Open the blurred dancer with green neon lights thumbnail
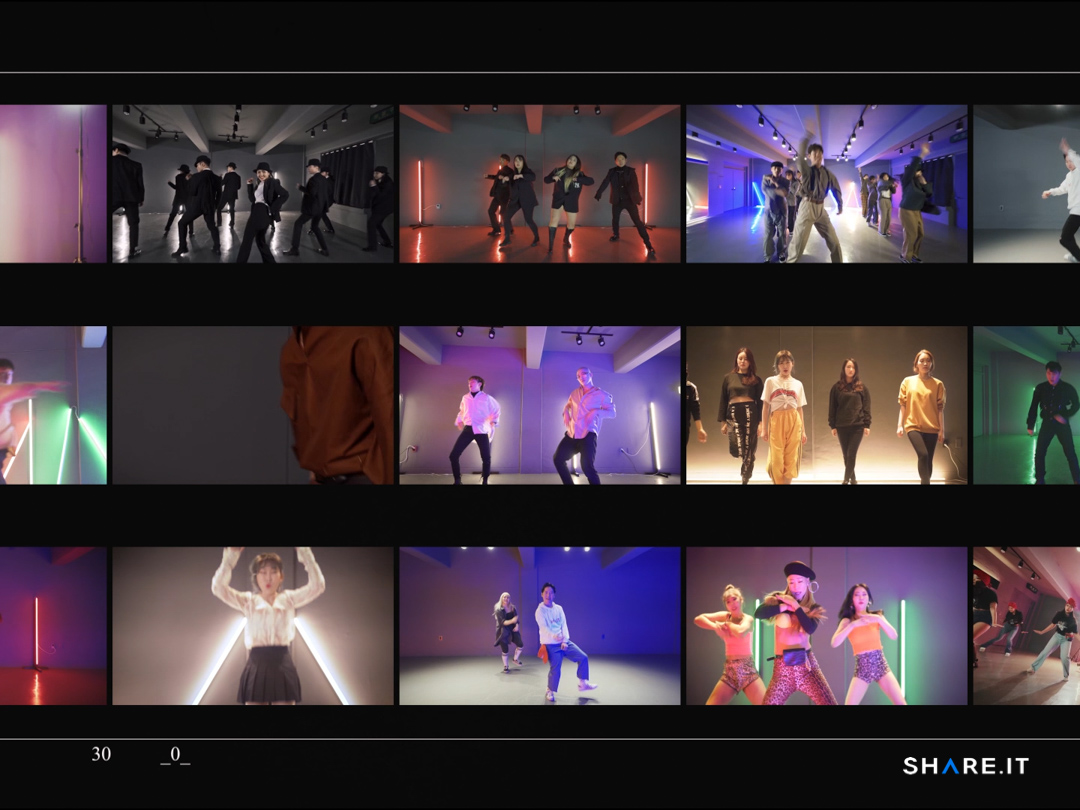 (53, 405)
